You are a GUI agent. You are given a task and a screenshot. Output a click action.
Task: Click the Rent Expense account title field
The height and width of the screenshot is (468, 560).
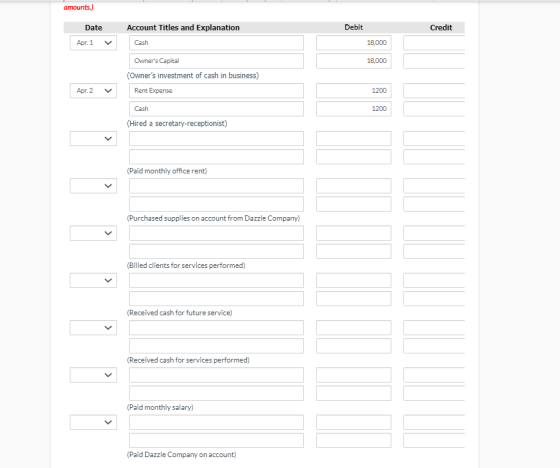(216, 91)
